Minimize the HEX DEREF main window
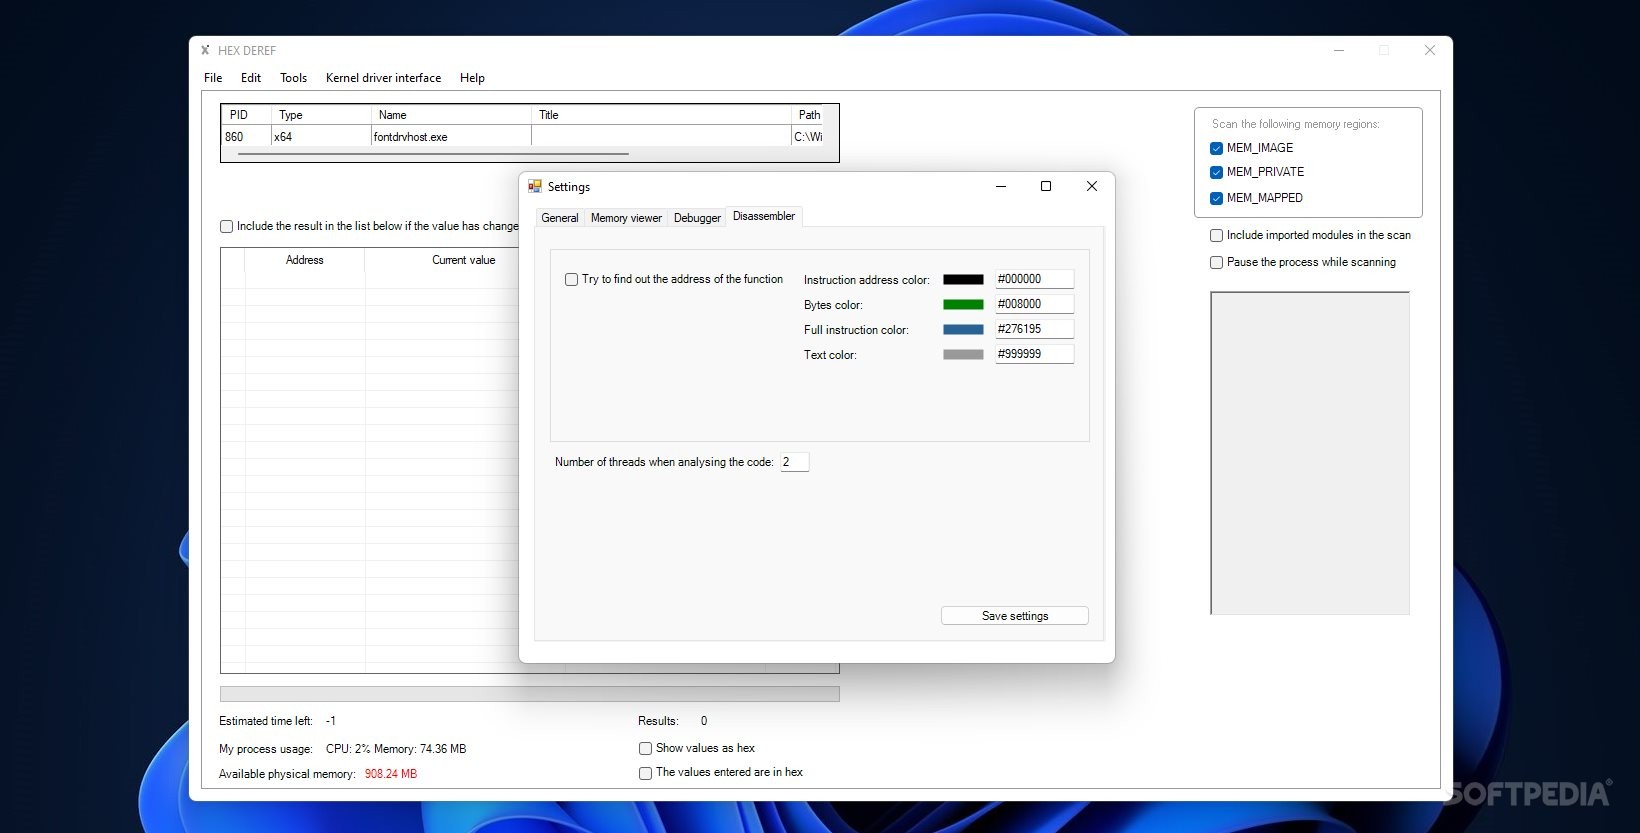 [x=1339, y=50]
